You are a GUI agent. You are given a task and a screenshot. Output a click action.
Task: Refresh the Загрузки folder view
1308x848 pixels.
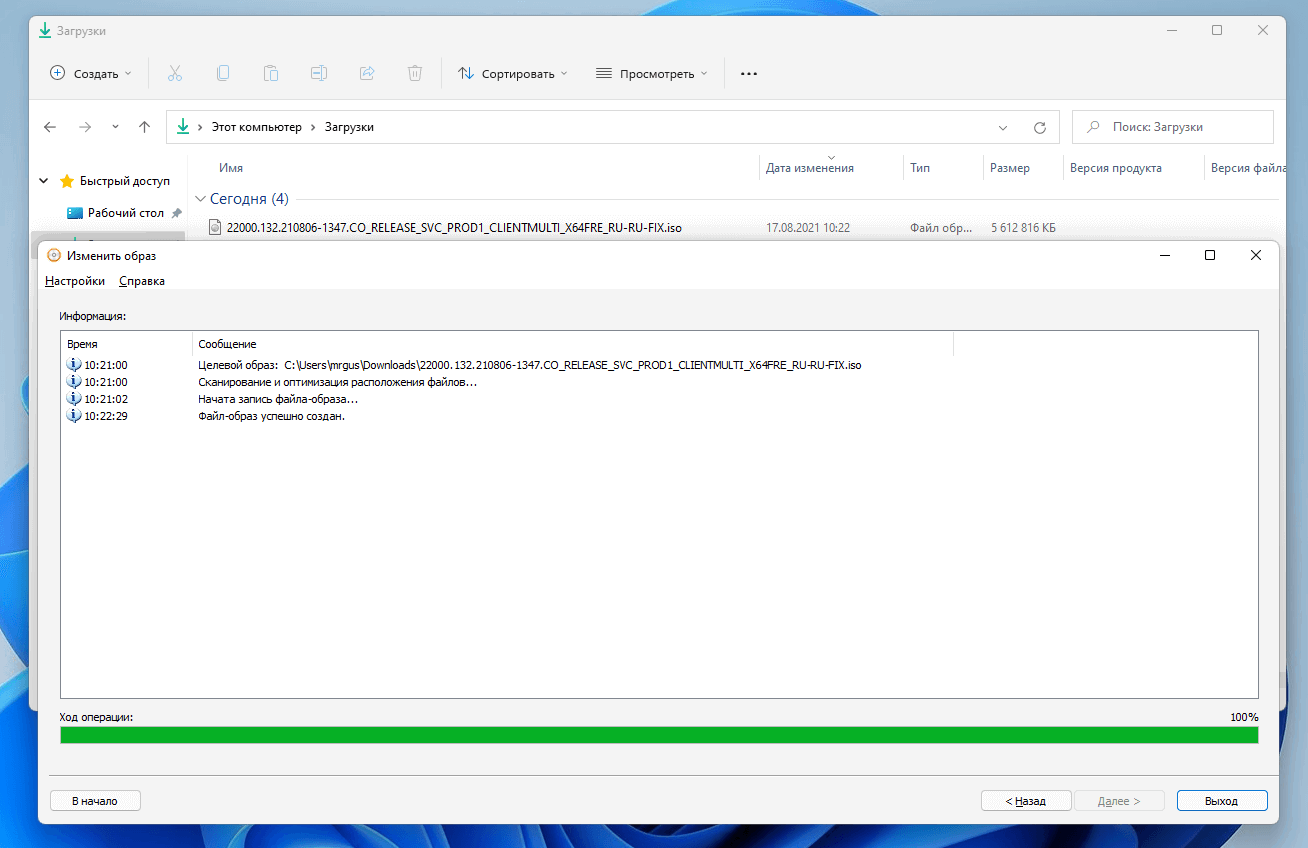pyautogui.click(x=1040, y=127)
